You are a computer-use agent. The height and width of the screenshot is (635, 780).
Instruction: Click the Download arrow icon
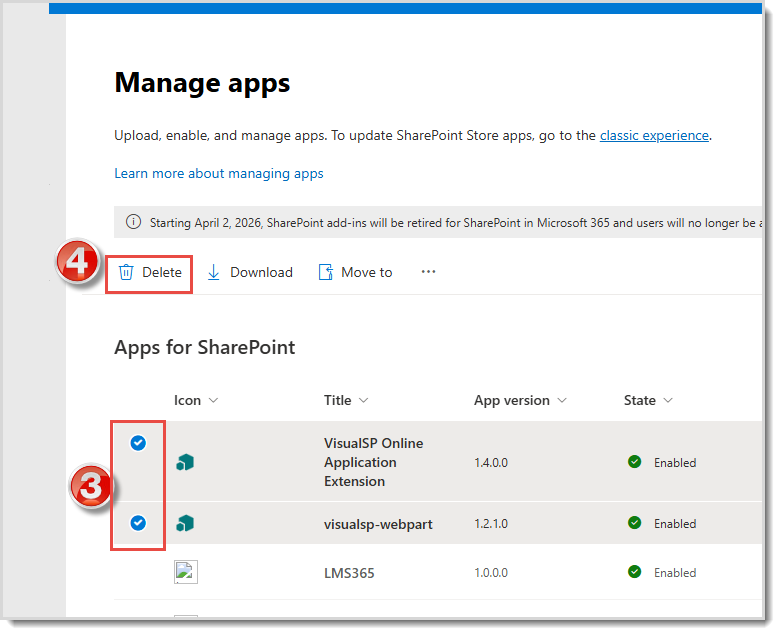[x=214, y=272]
